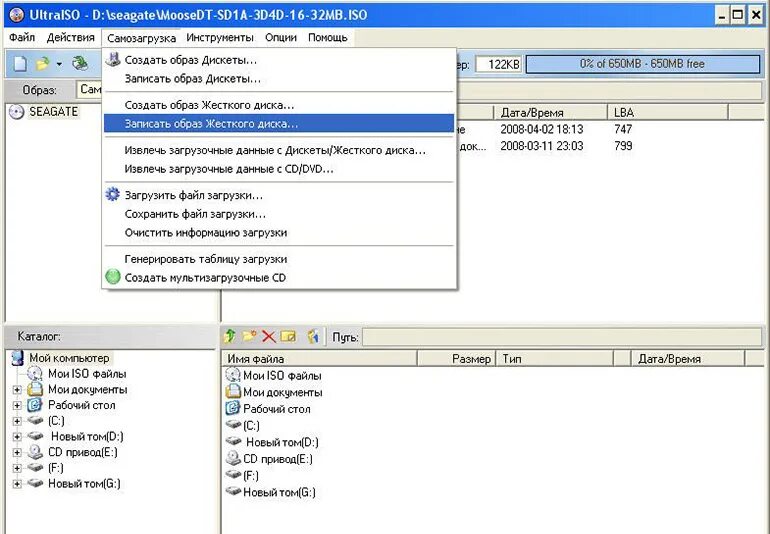Click the Путь path field
The height and width of the screenshot is (534, 770).
pos(561,337)
